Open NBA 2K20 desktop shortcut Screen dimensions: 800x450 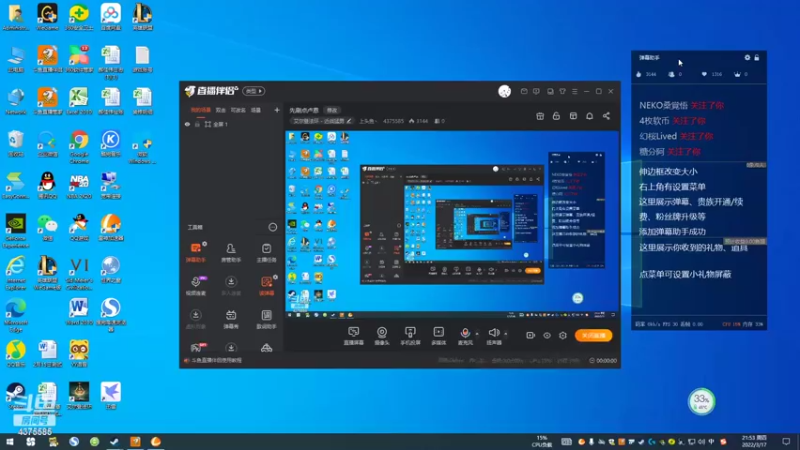(79, 186)
